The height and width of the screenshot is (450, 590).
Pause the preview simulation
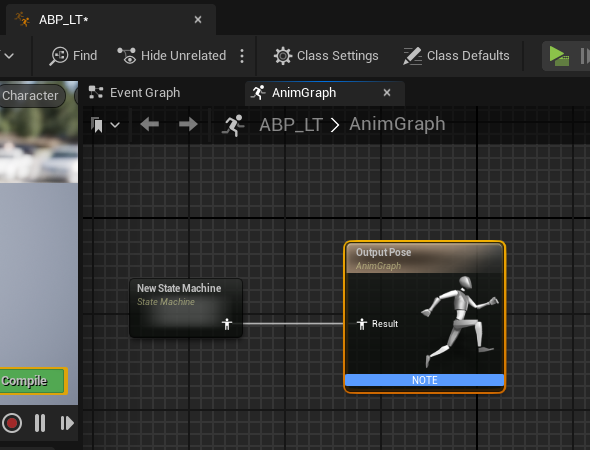click(x=40, y=423)
